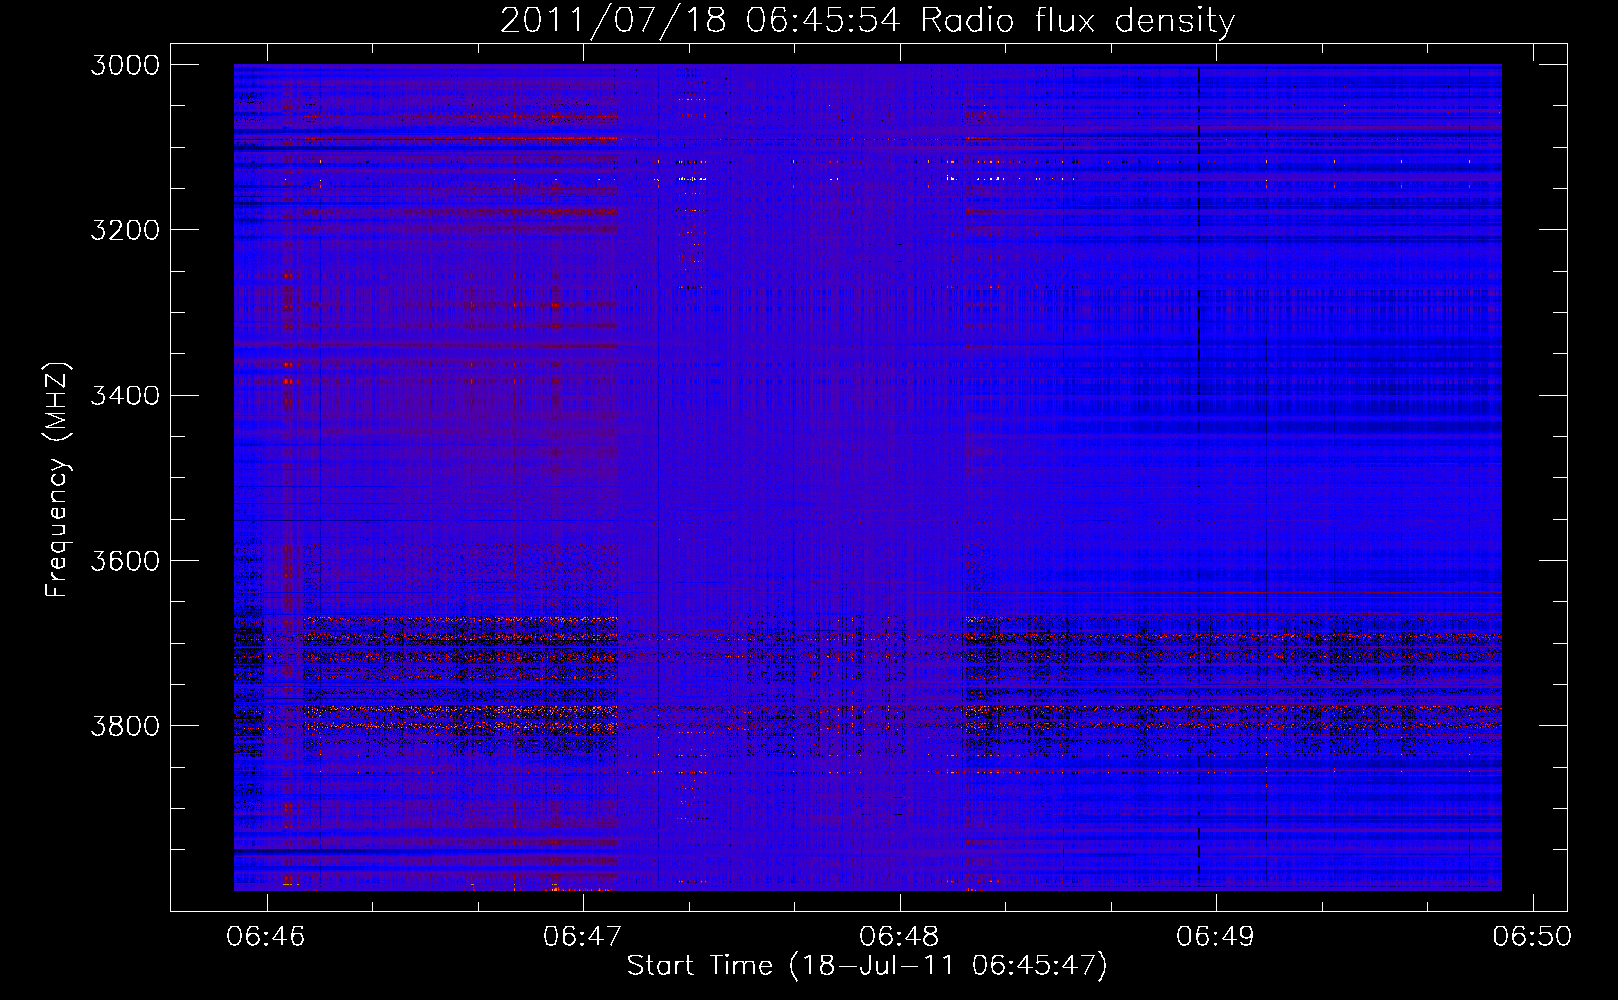The height and width of the screenshot is (1000, 1618).
Task: Click the 06:50 time axis label
Action: (1532, 937)
